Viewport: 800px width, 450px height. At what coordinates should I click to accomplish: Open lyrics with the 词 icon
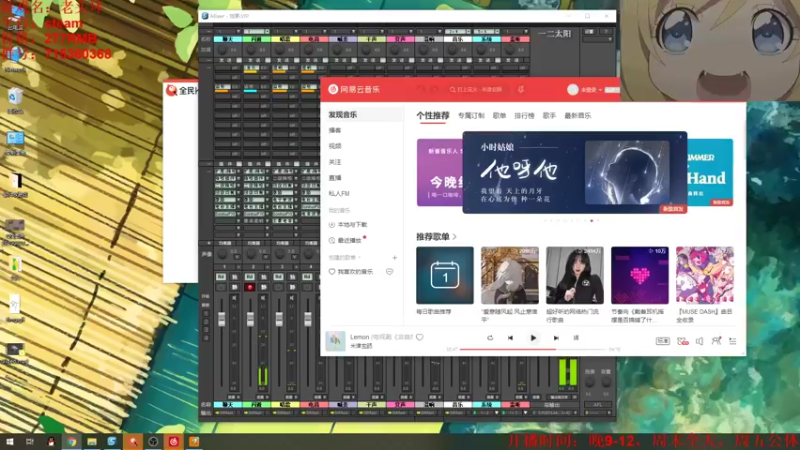pos(576,338)
